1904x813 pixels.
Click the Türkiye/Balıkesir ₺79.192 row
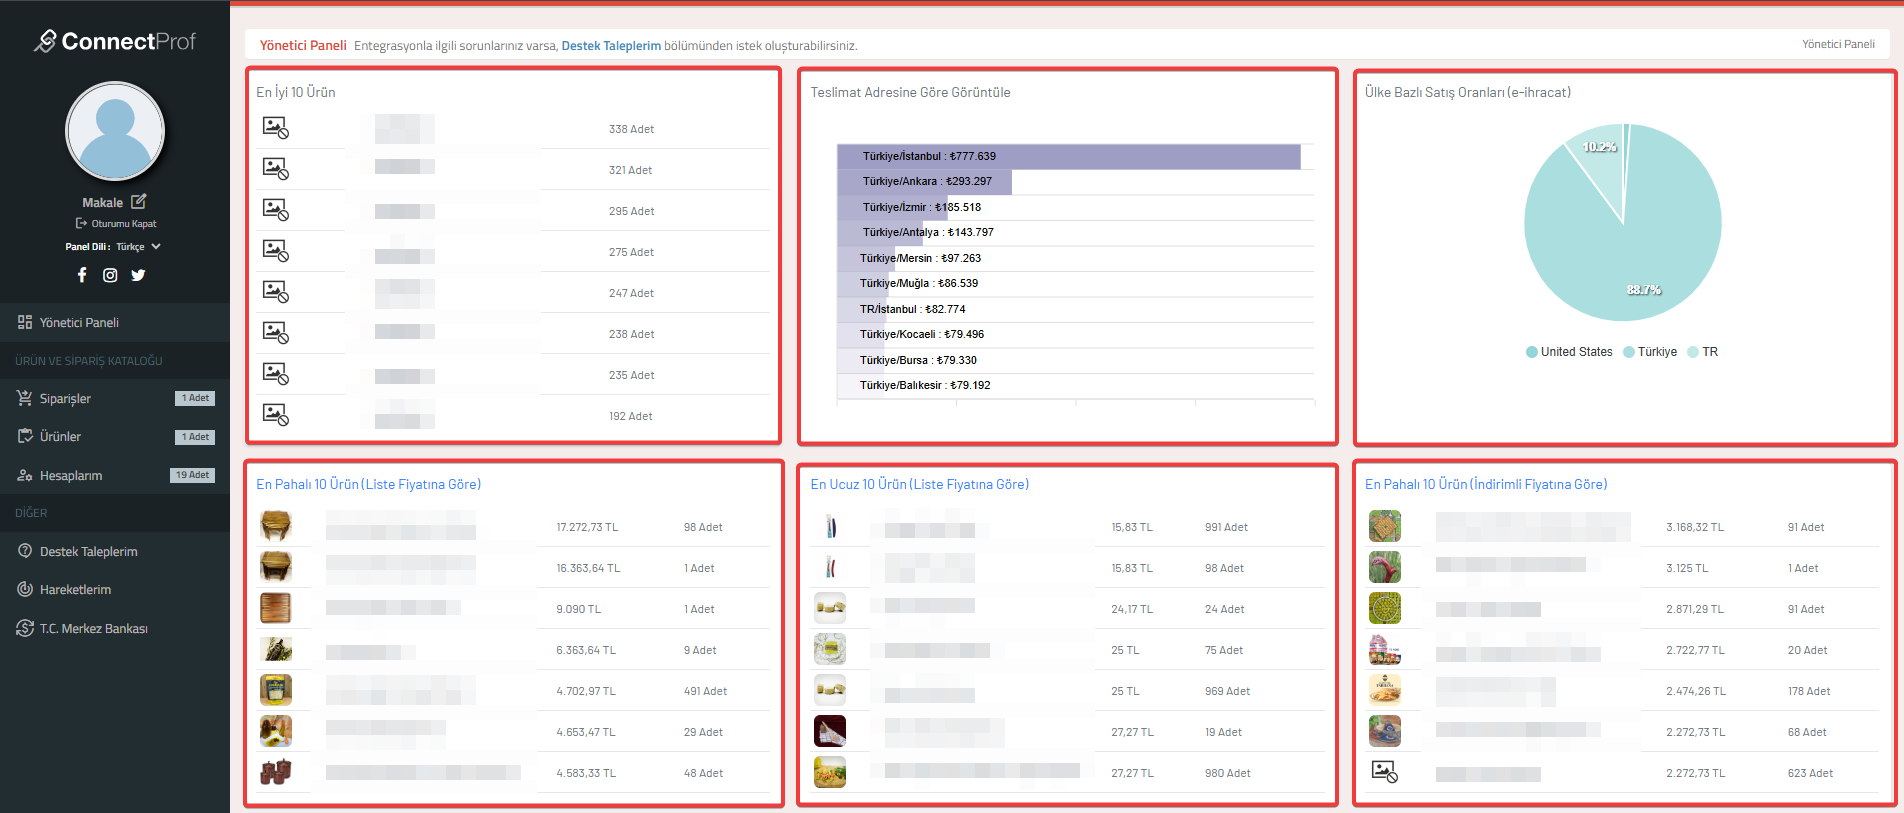(x=1076, y=385)
